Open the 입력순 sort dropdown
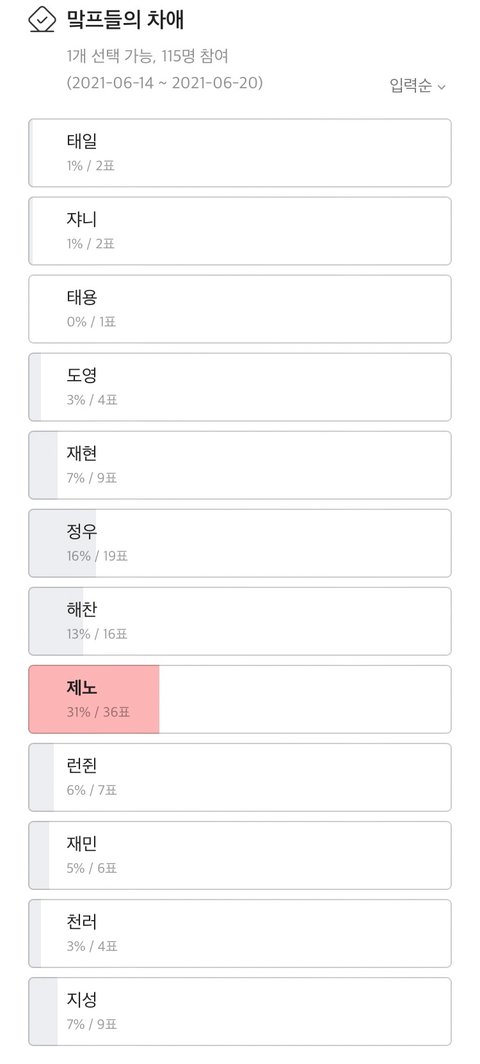480x1064 pixels. (x=418, y=86)
